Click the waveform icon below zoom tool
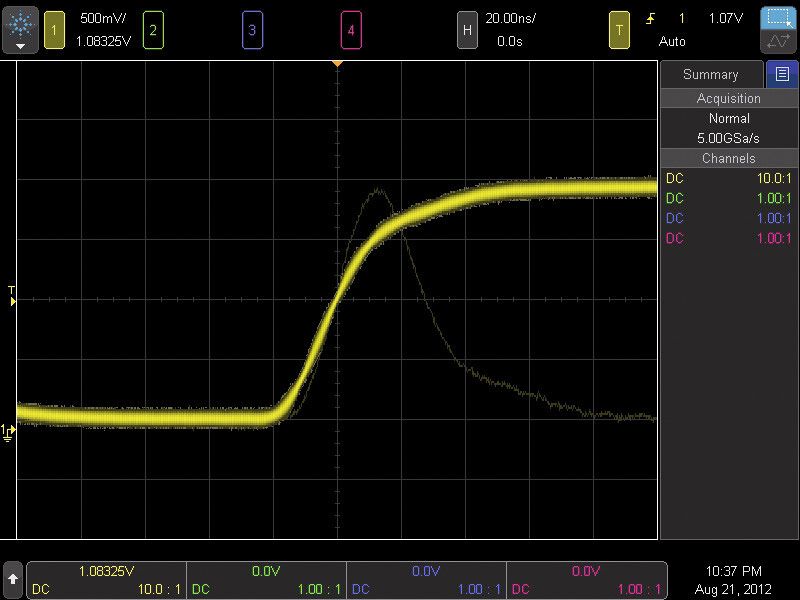The width and height of the screenshot is (800, 600). [778, 42]
